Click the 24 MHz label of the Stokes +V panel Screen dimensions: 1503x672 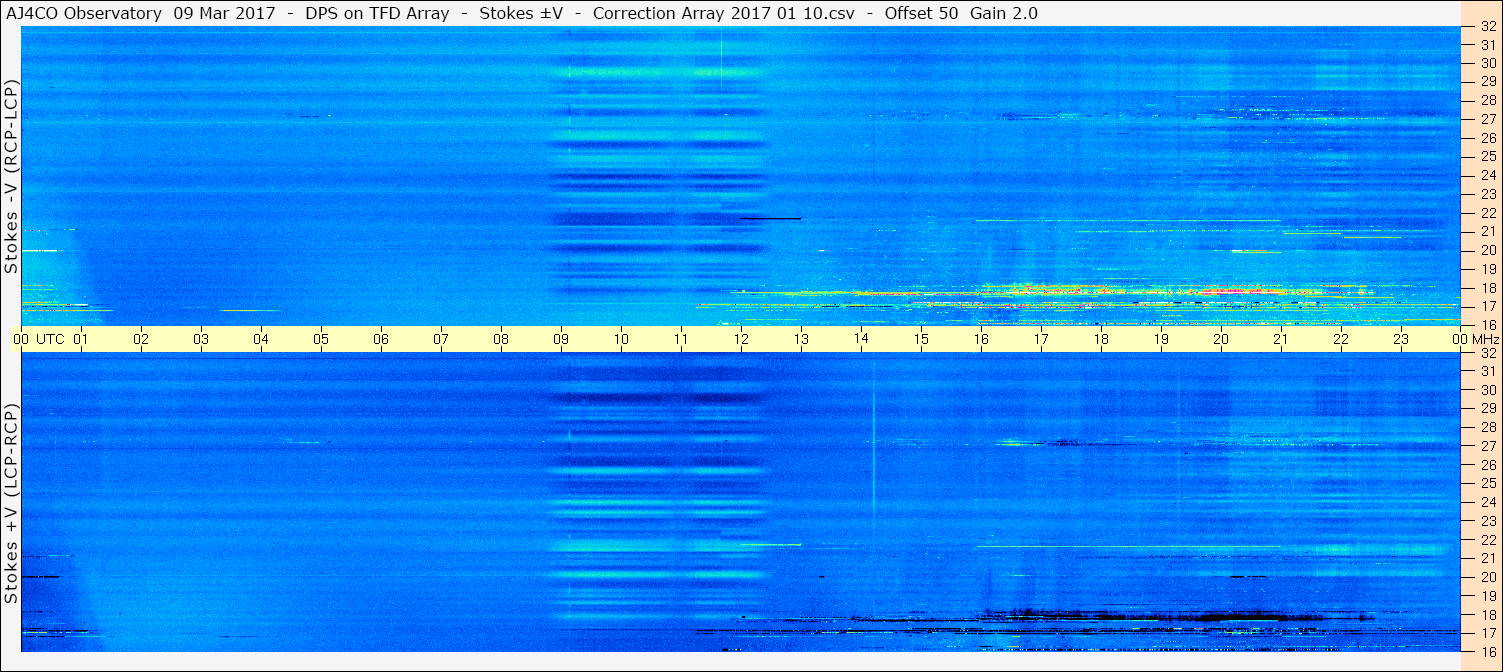(x=1487, y=502)
